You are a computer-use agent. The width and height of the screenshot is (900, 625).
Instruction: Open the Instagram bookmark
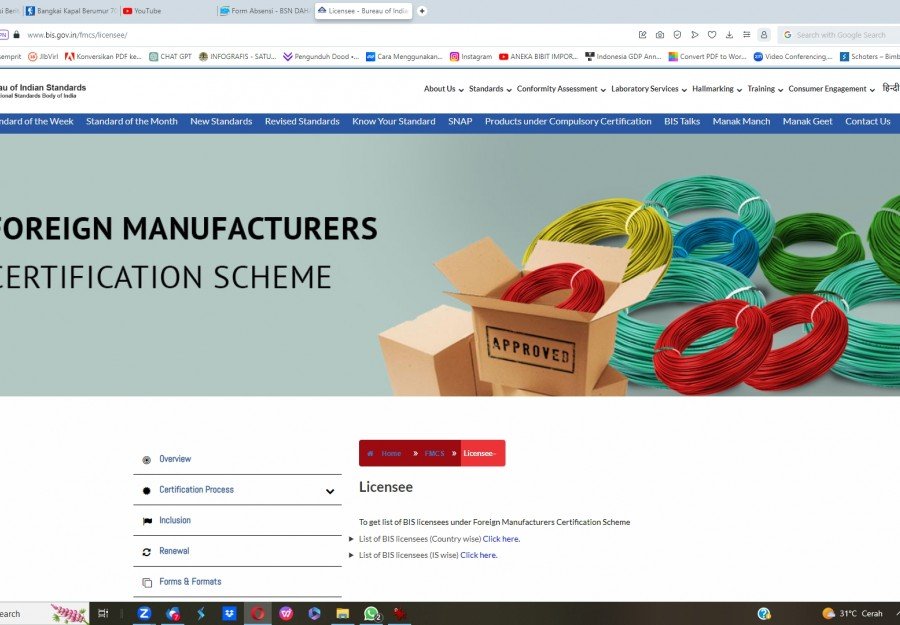click(x=471, y=57)
